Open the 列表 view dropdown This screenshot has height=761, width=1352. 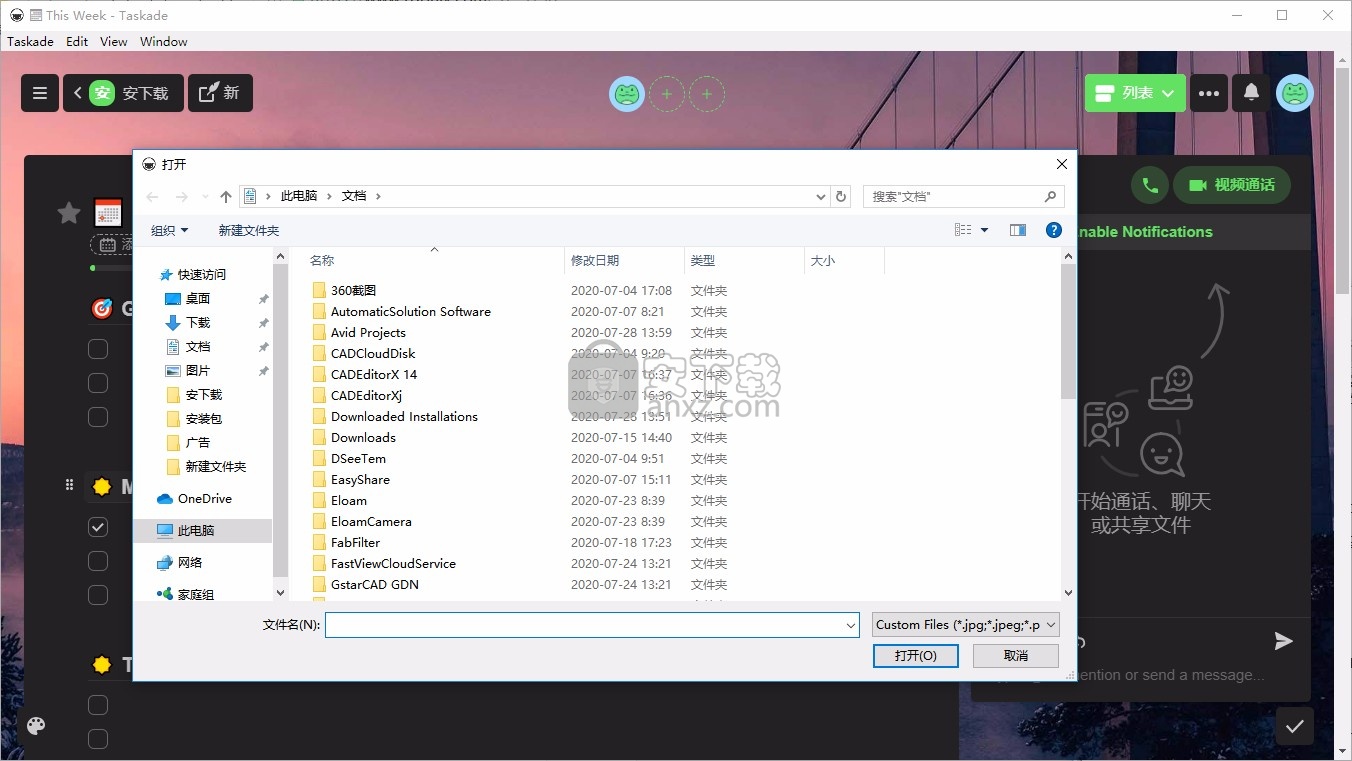point(1135,93)
